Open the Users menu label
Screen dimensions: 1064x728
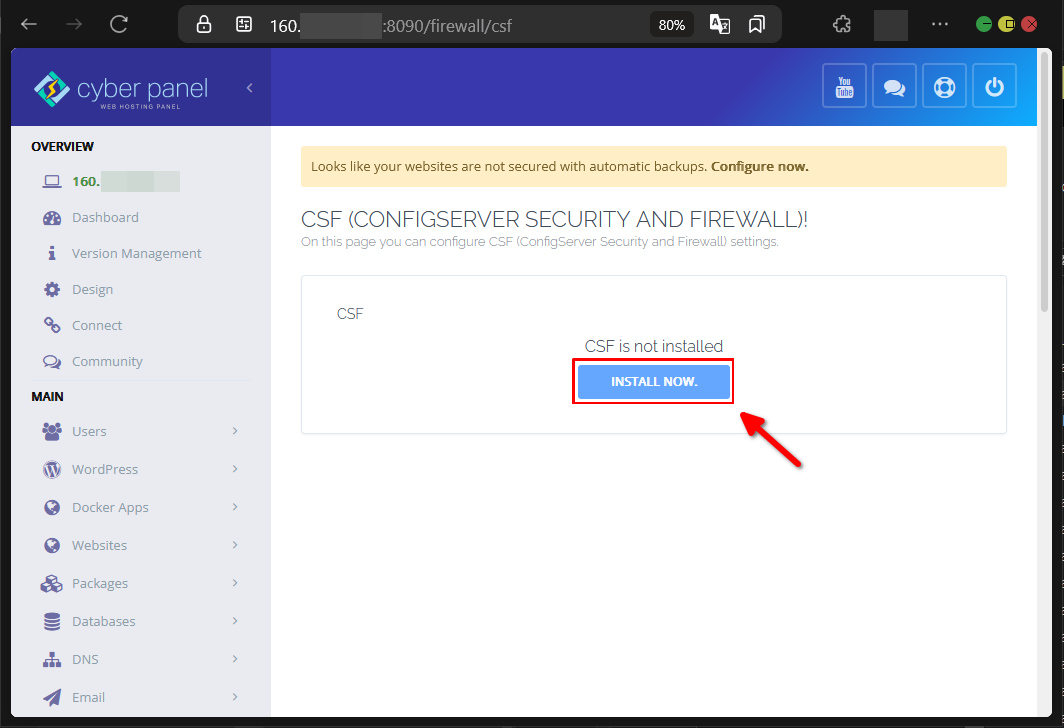pyautogui.click(x=89, y=432)
